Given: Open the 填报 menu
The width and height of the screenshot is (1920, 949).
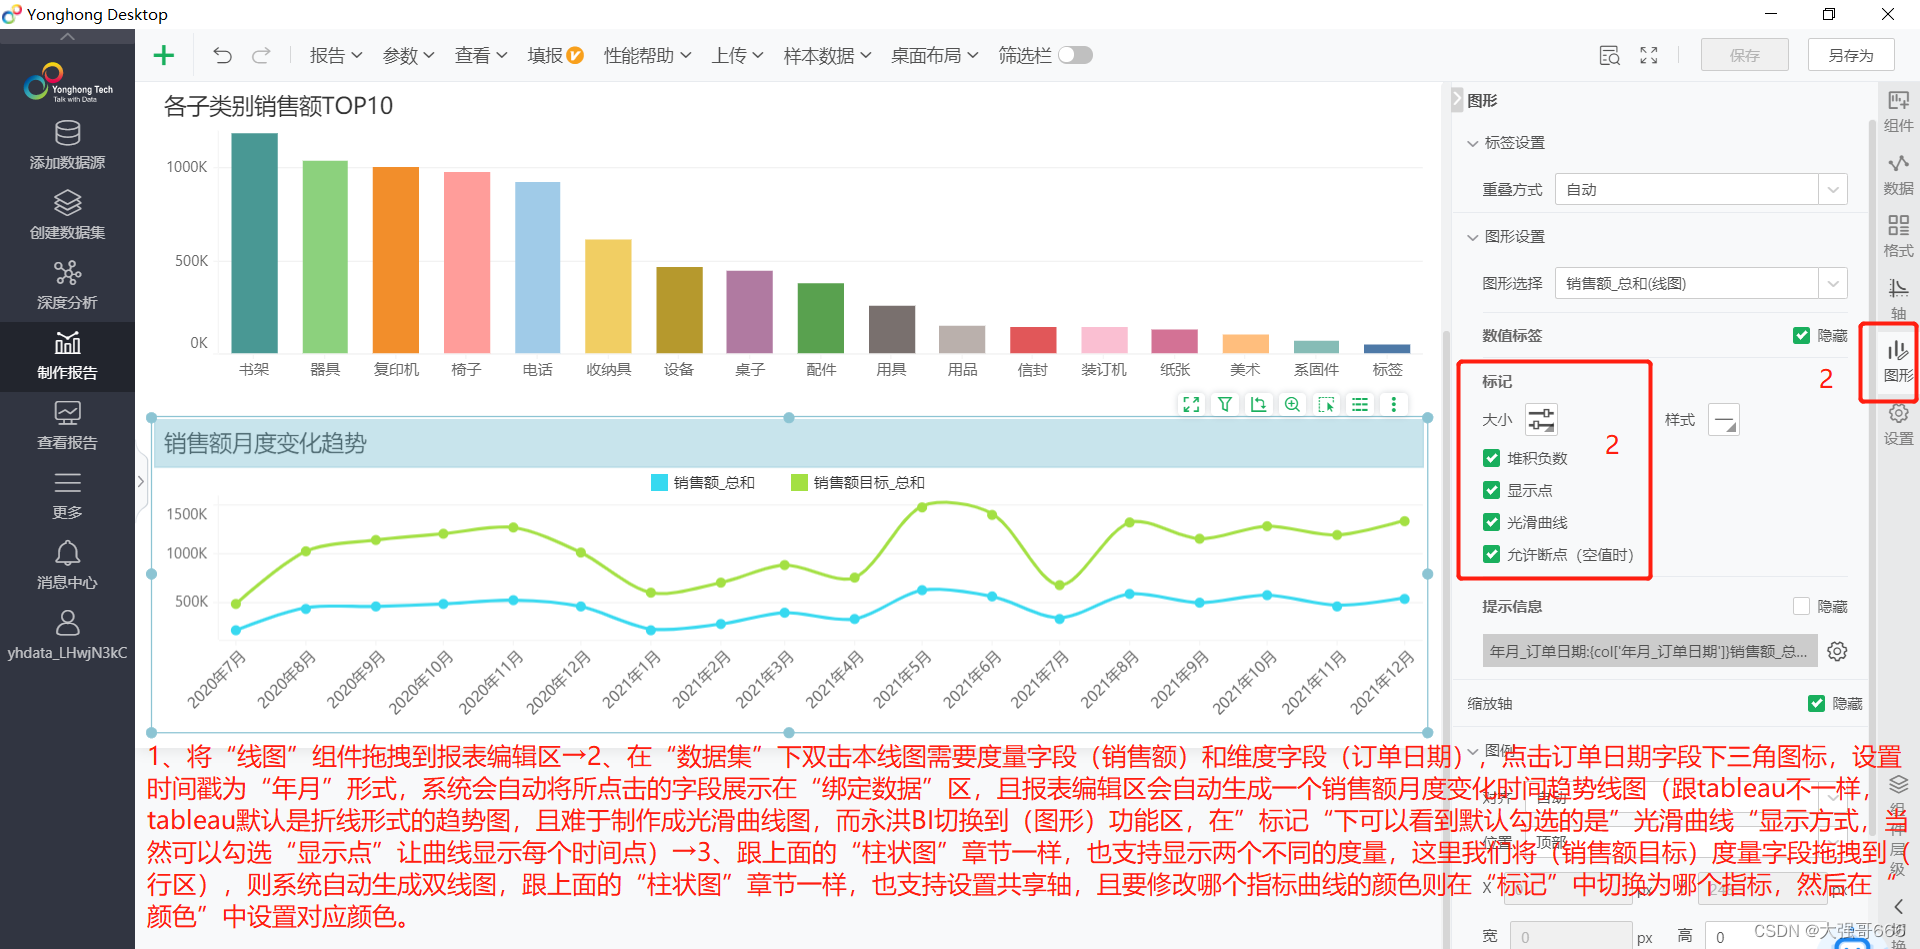Looking at the screenshot, I should (555, 55).
